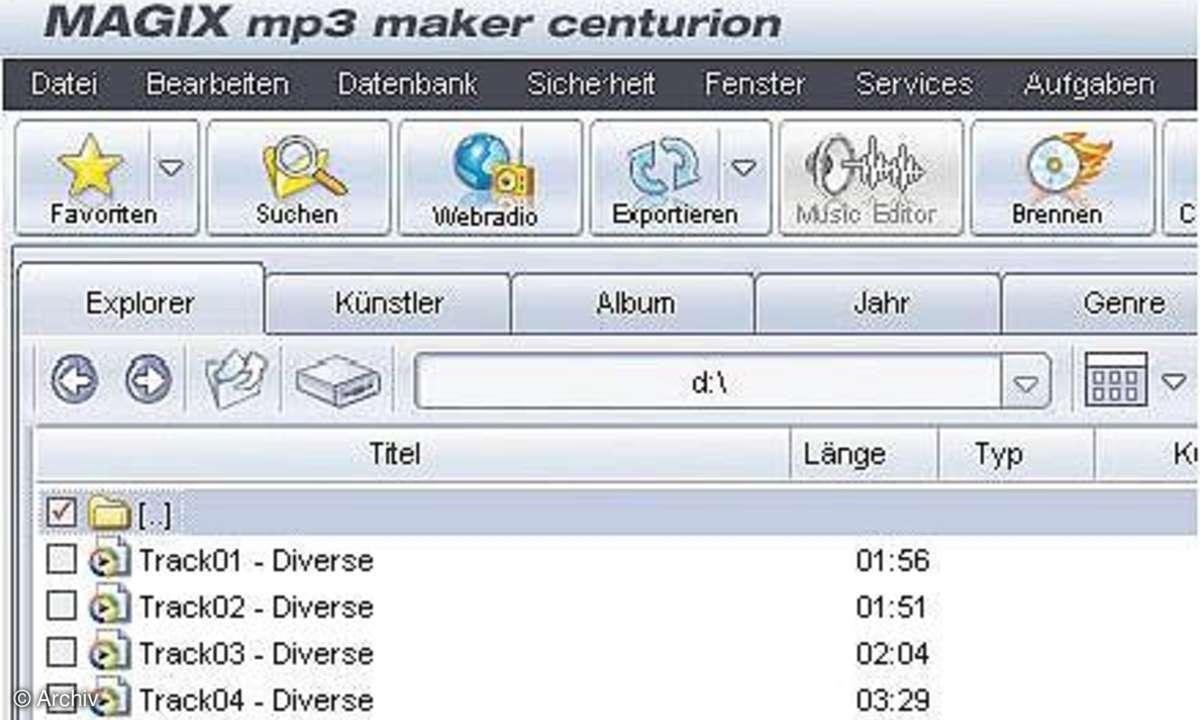Open the Music Editor waveform button
Screen dimensions: 1200x720
(x=871, y=178)
